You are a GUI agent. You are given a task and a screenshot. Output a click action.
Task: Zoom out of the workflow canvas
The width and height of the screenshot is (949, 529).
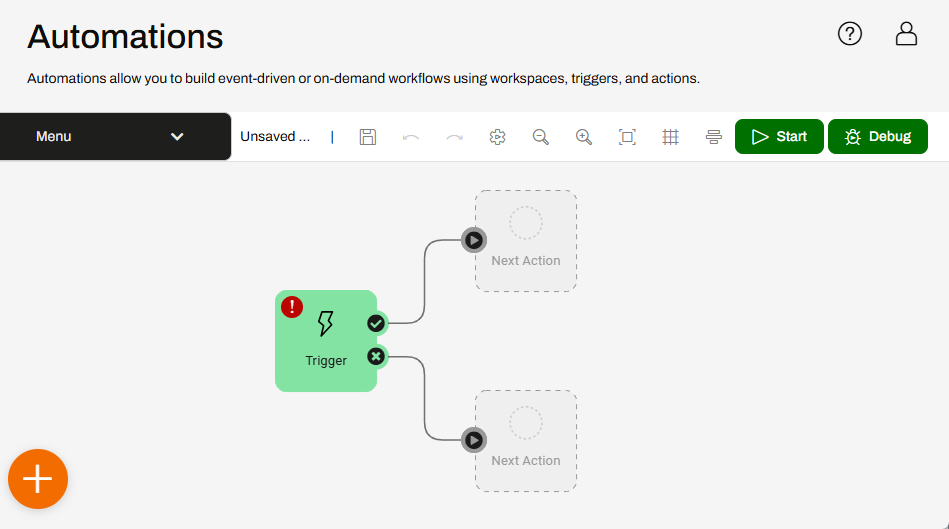tap(540, 137)
